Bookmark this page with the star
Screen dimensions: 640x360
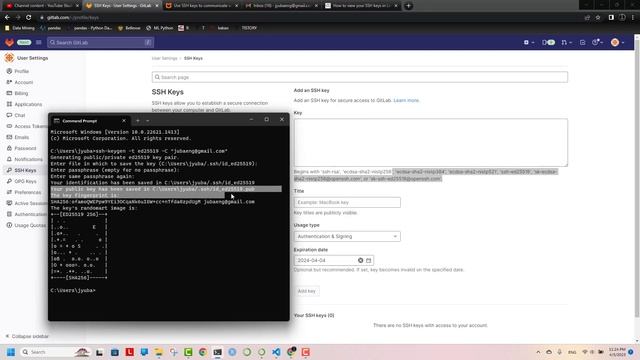(598, 18)
